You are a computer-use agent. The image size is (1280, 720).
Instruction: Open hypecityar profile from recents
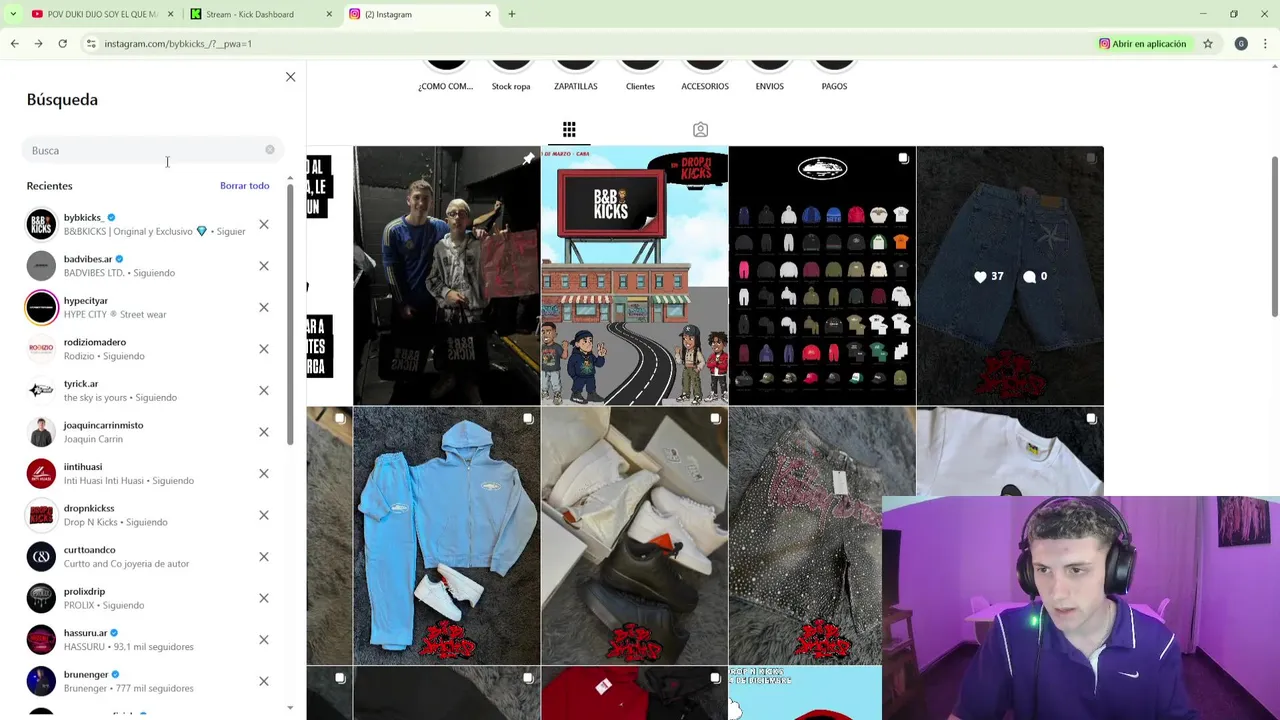(x=135, y=307)
